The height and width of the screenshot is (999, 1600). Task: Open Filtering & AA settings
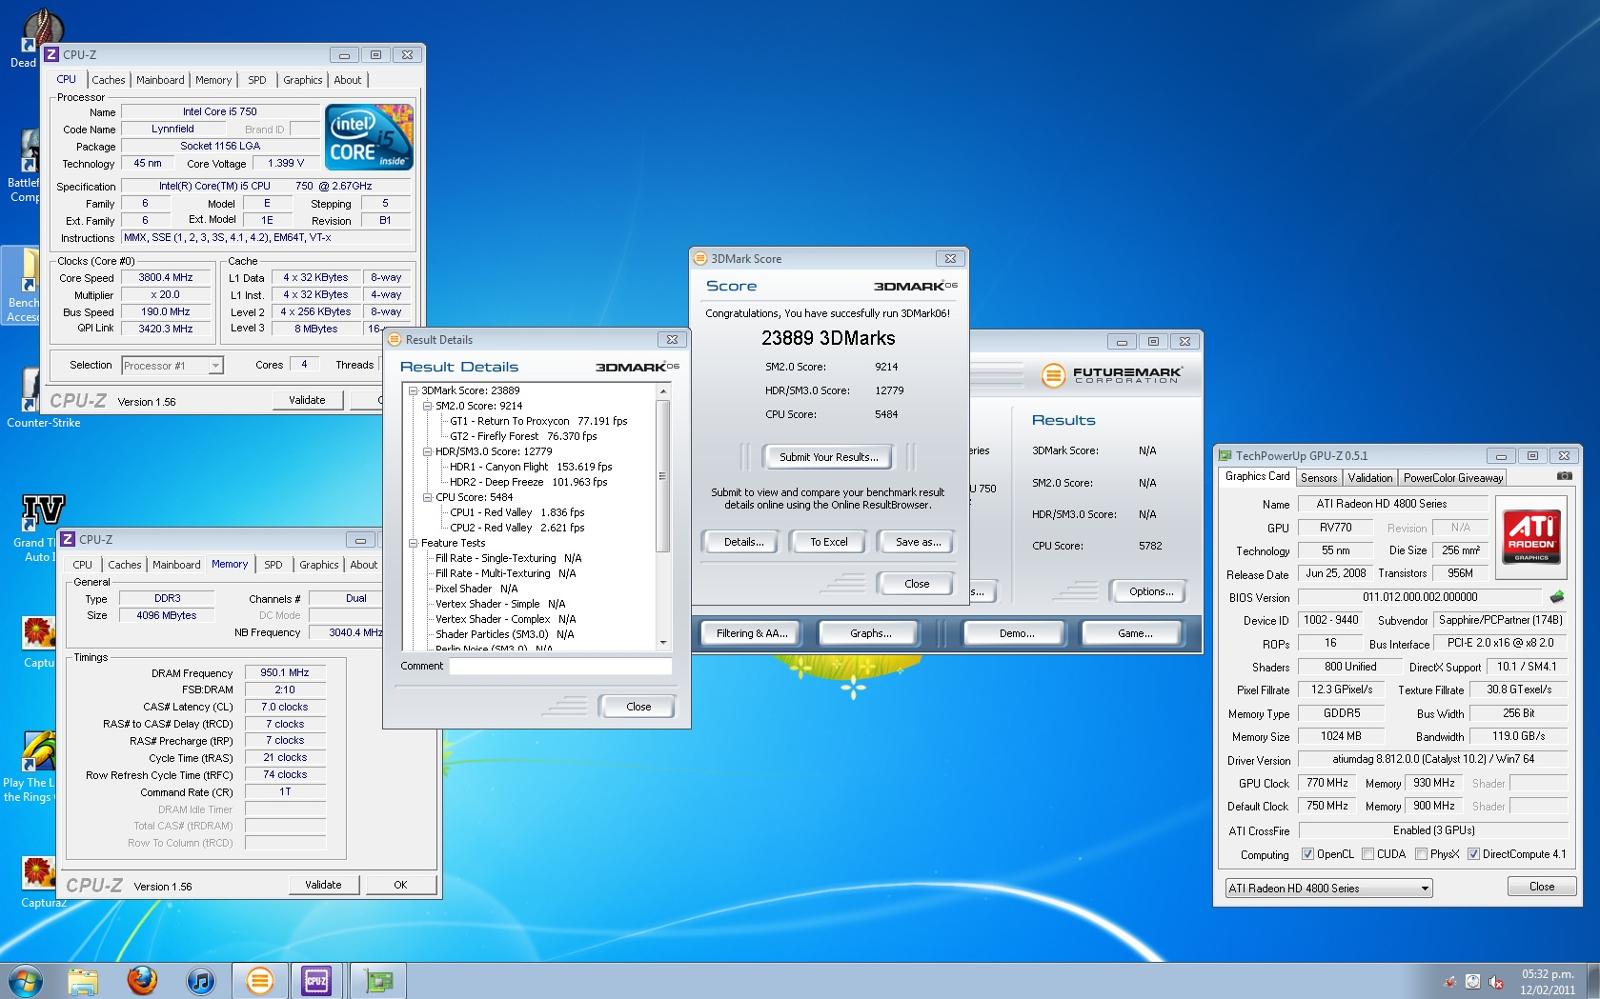(752, 633)
